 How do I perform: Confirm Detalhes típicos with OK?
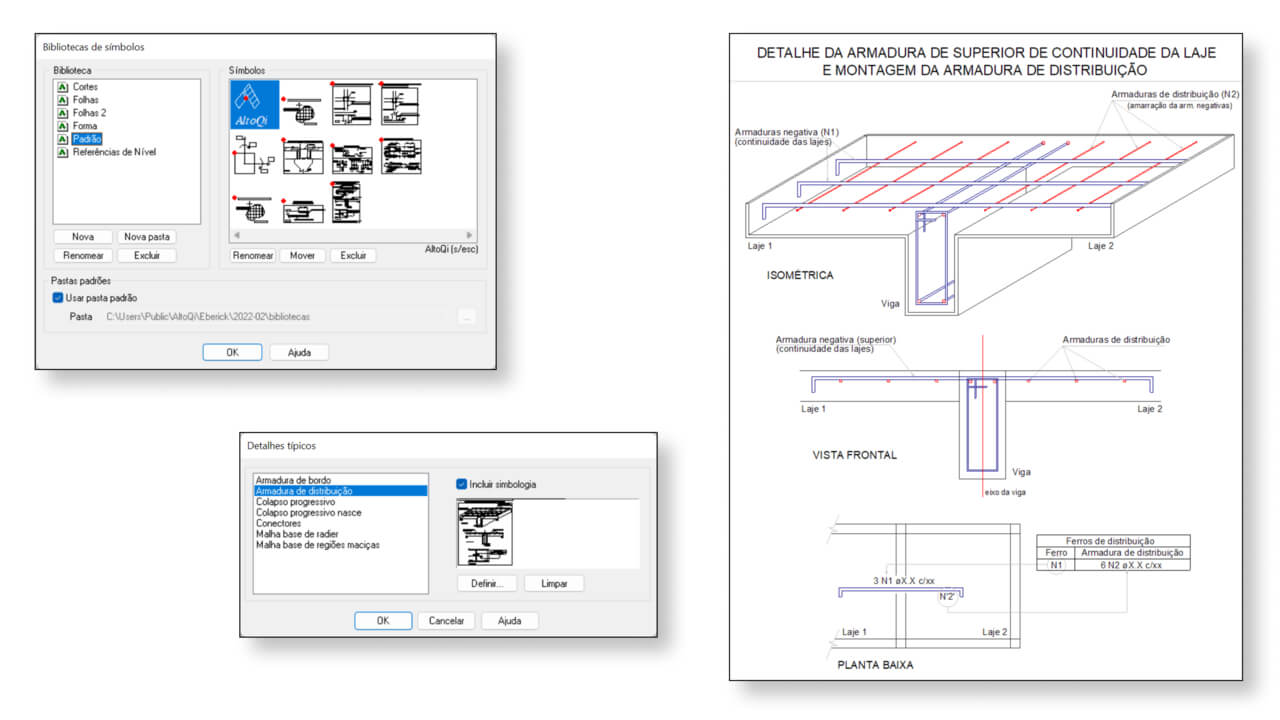coord(383,620)
